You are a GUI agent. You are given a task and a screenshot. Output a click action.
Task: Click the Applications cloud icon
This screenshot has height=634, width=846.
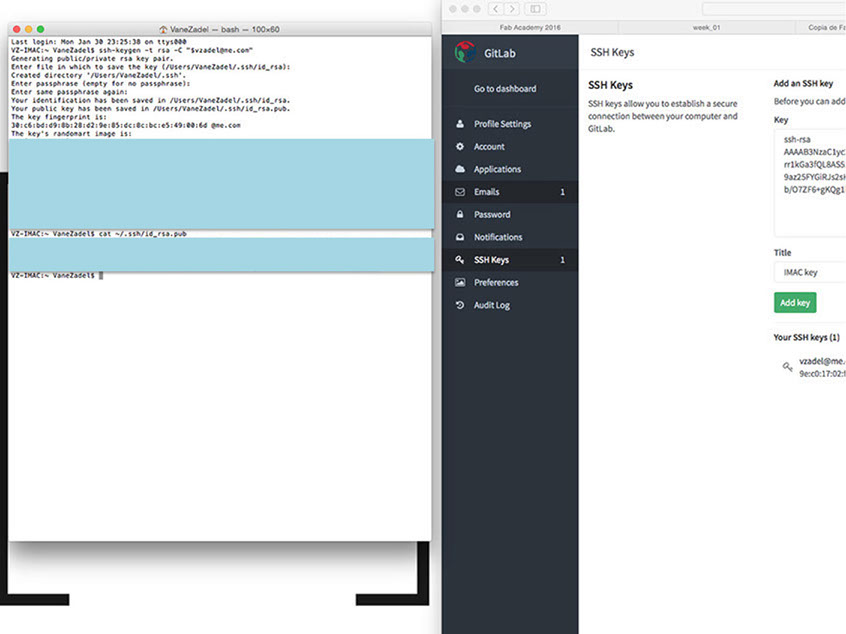pyautogui.click(x=460, y=169)
